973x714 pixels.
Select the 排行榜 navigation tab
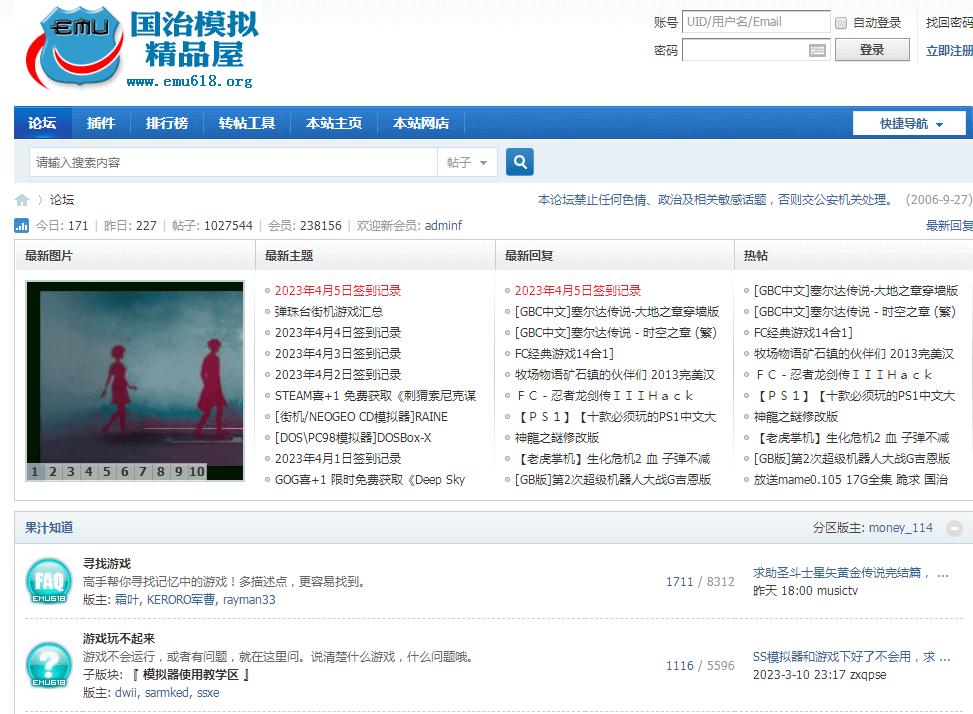click(x=166, y=123)
